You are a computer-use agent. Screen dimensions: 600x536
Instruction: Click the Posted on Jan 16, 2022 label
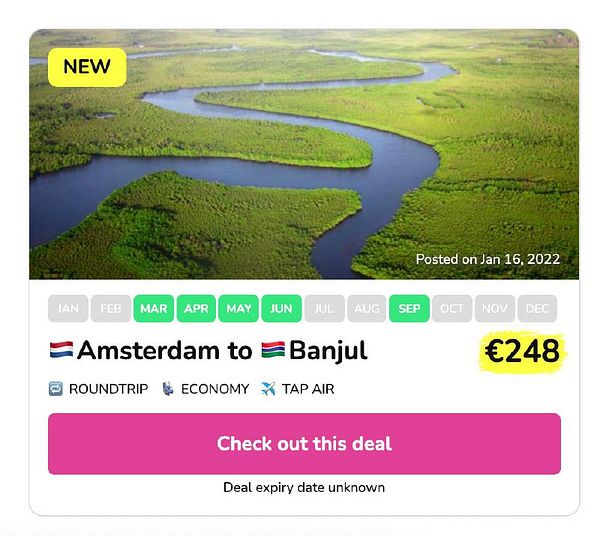point(488,259)
